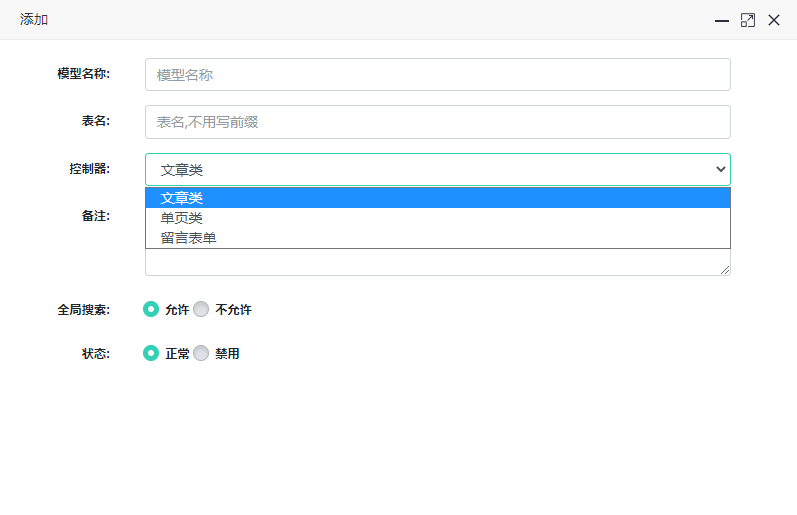Close the 添加 dialog
This screenshot has height=515, width=797.
773,20
